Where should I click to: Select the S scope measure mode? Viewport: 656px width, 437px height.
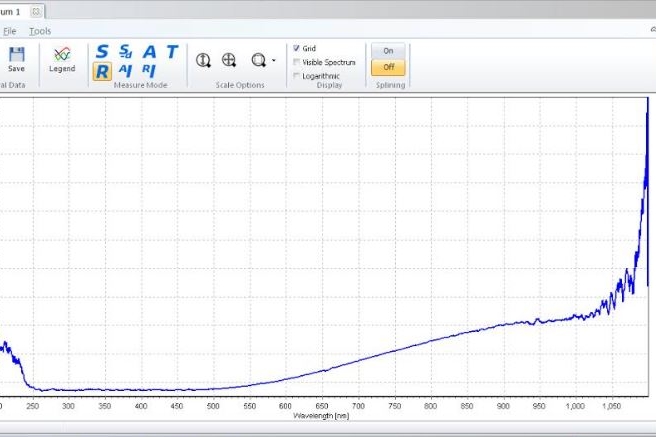coord(101,51)
